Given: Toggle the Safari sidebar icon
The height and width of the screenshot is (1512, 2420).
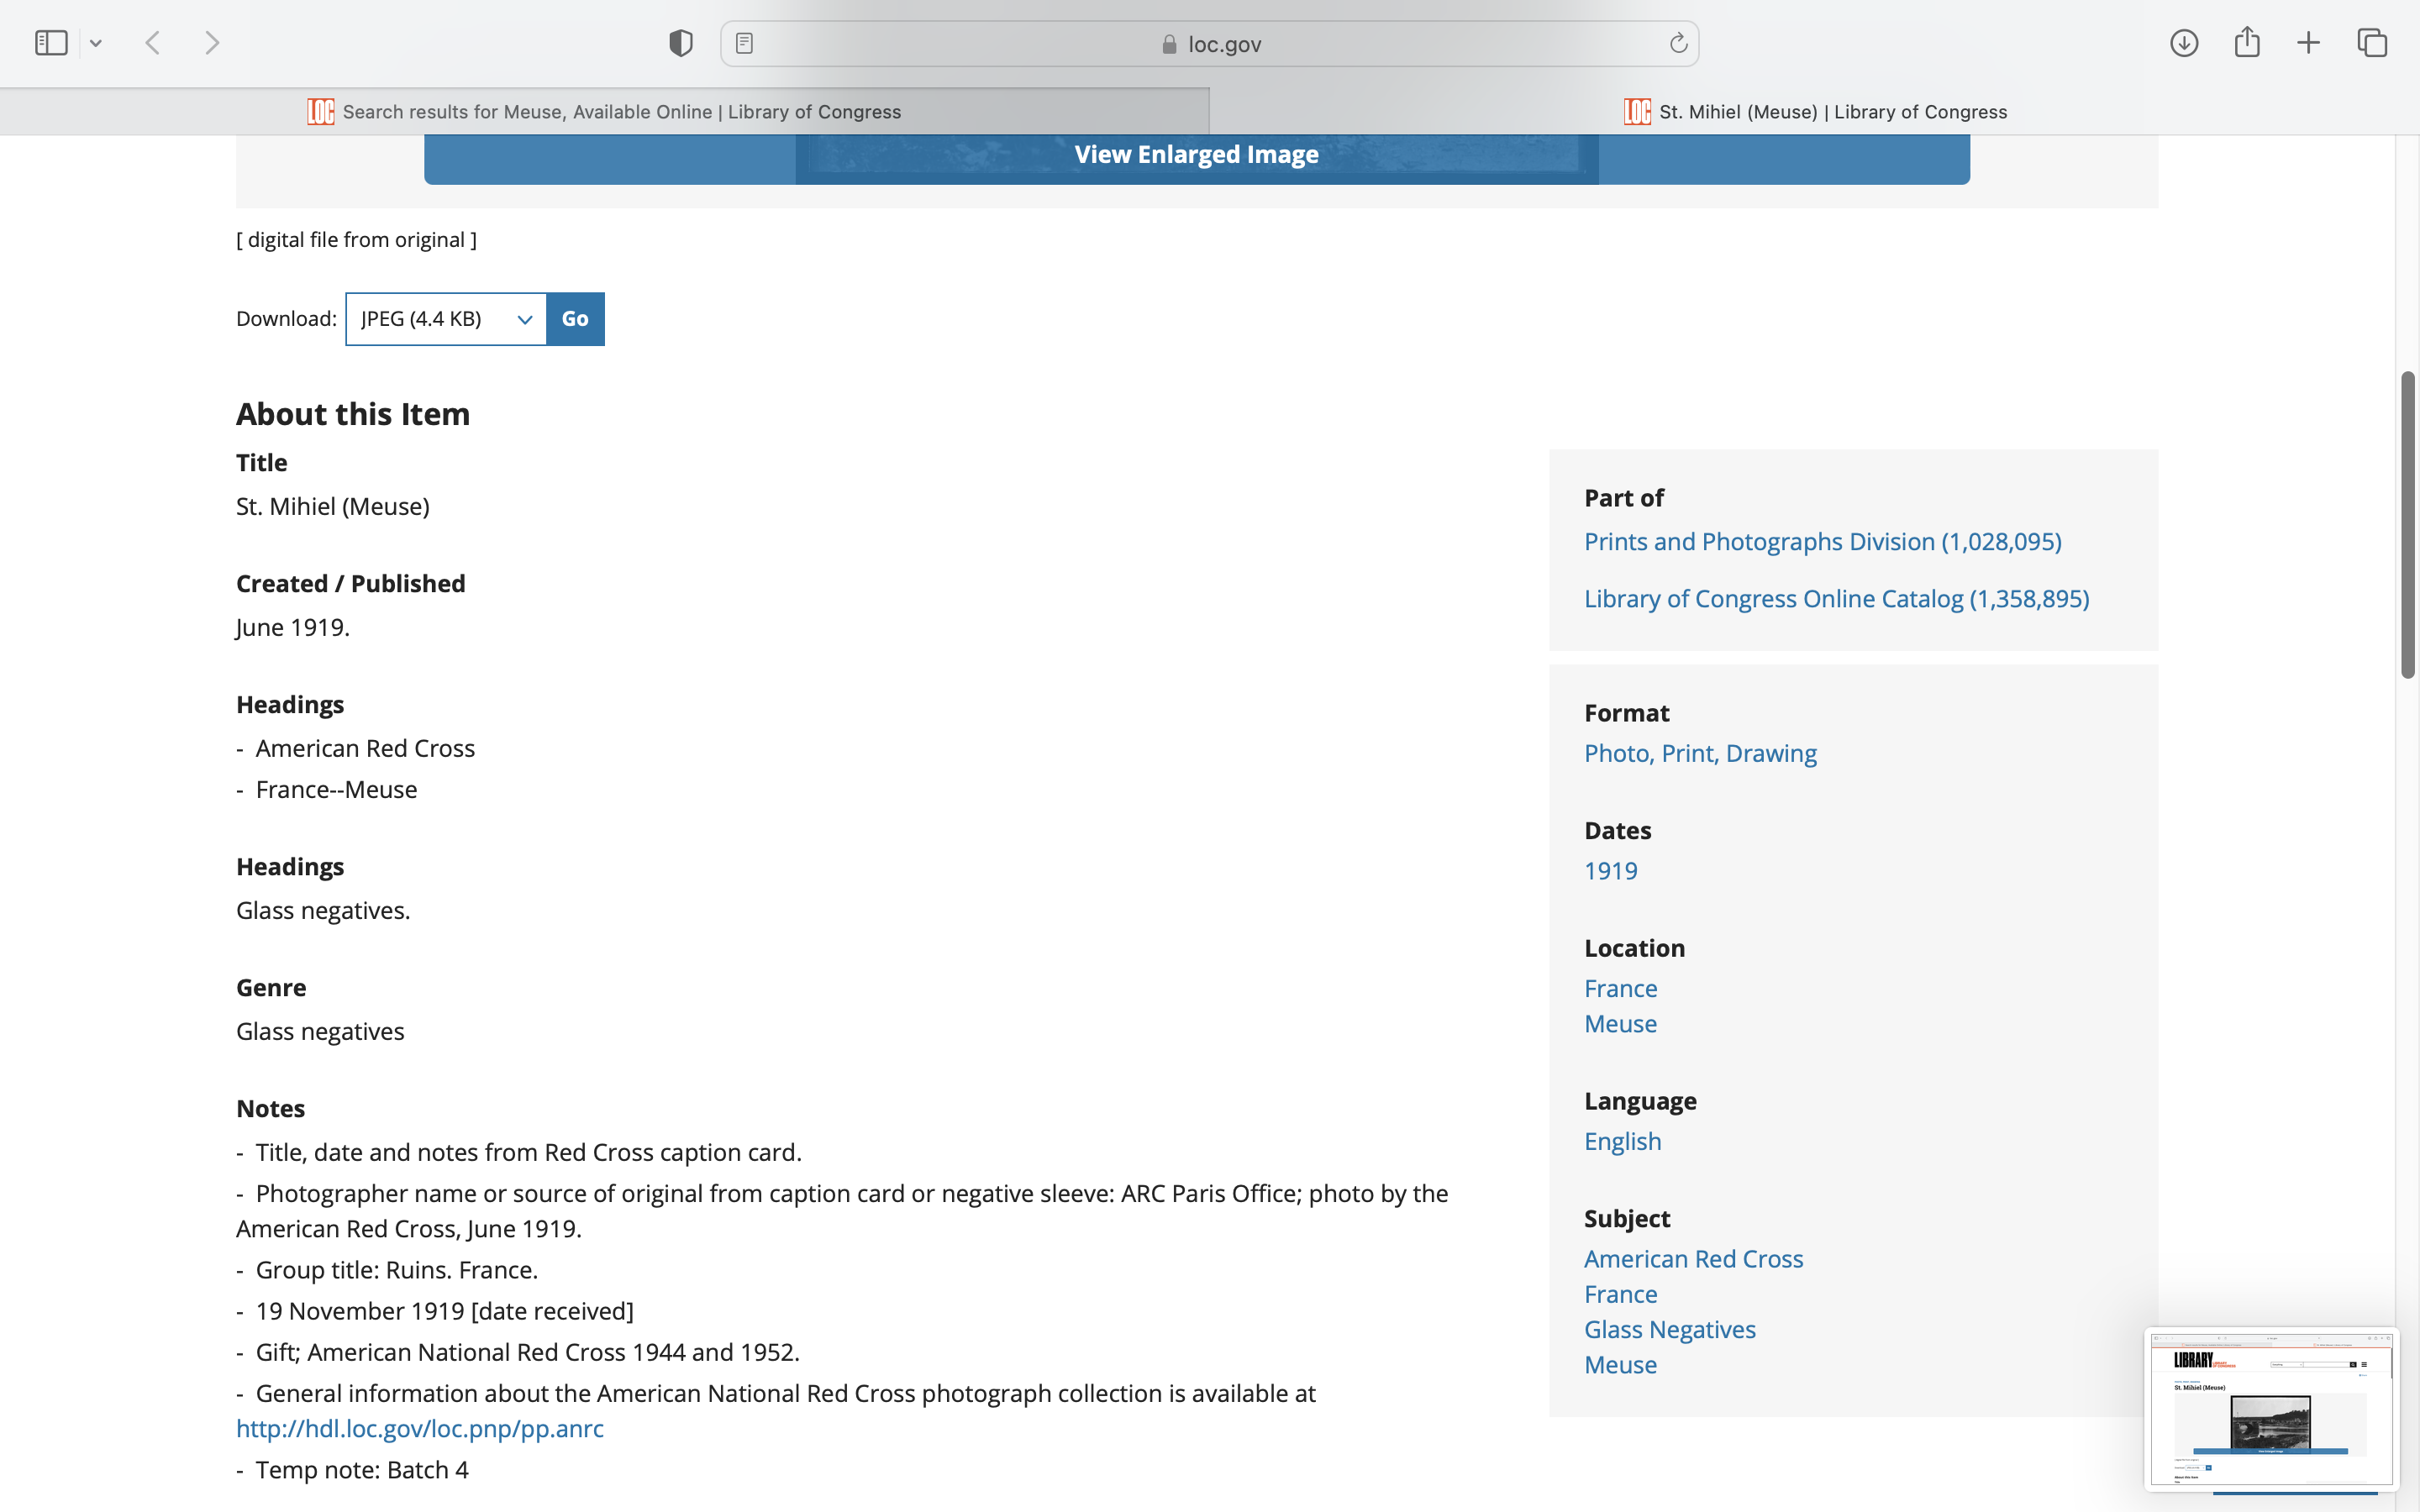Looking at the screenshot, I should (50, 43).
